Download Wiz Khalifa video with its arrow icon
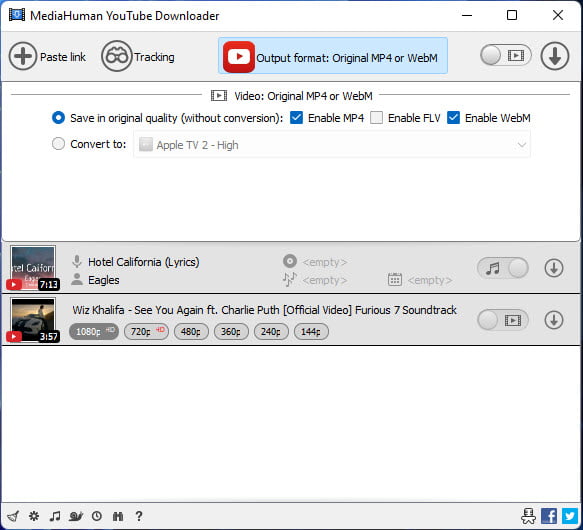583x530 pixels. tap(554, 320)
